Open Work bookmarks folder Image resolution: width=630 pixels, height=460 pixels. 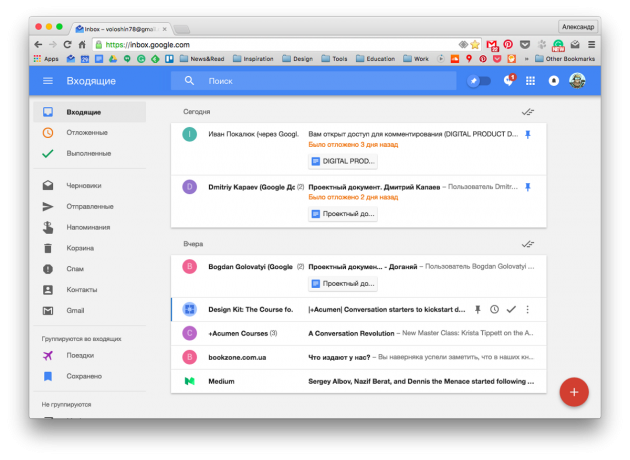[x=416, y=59]
